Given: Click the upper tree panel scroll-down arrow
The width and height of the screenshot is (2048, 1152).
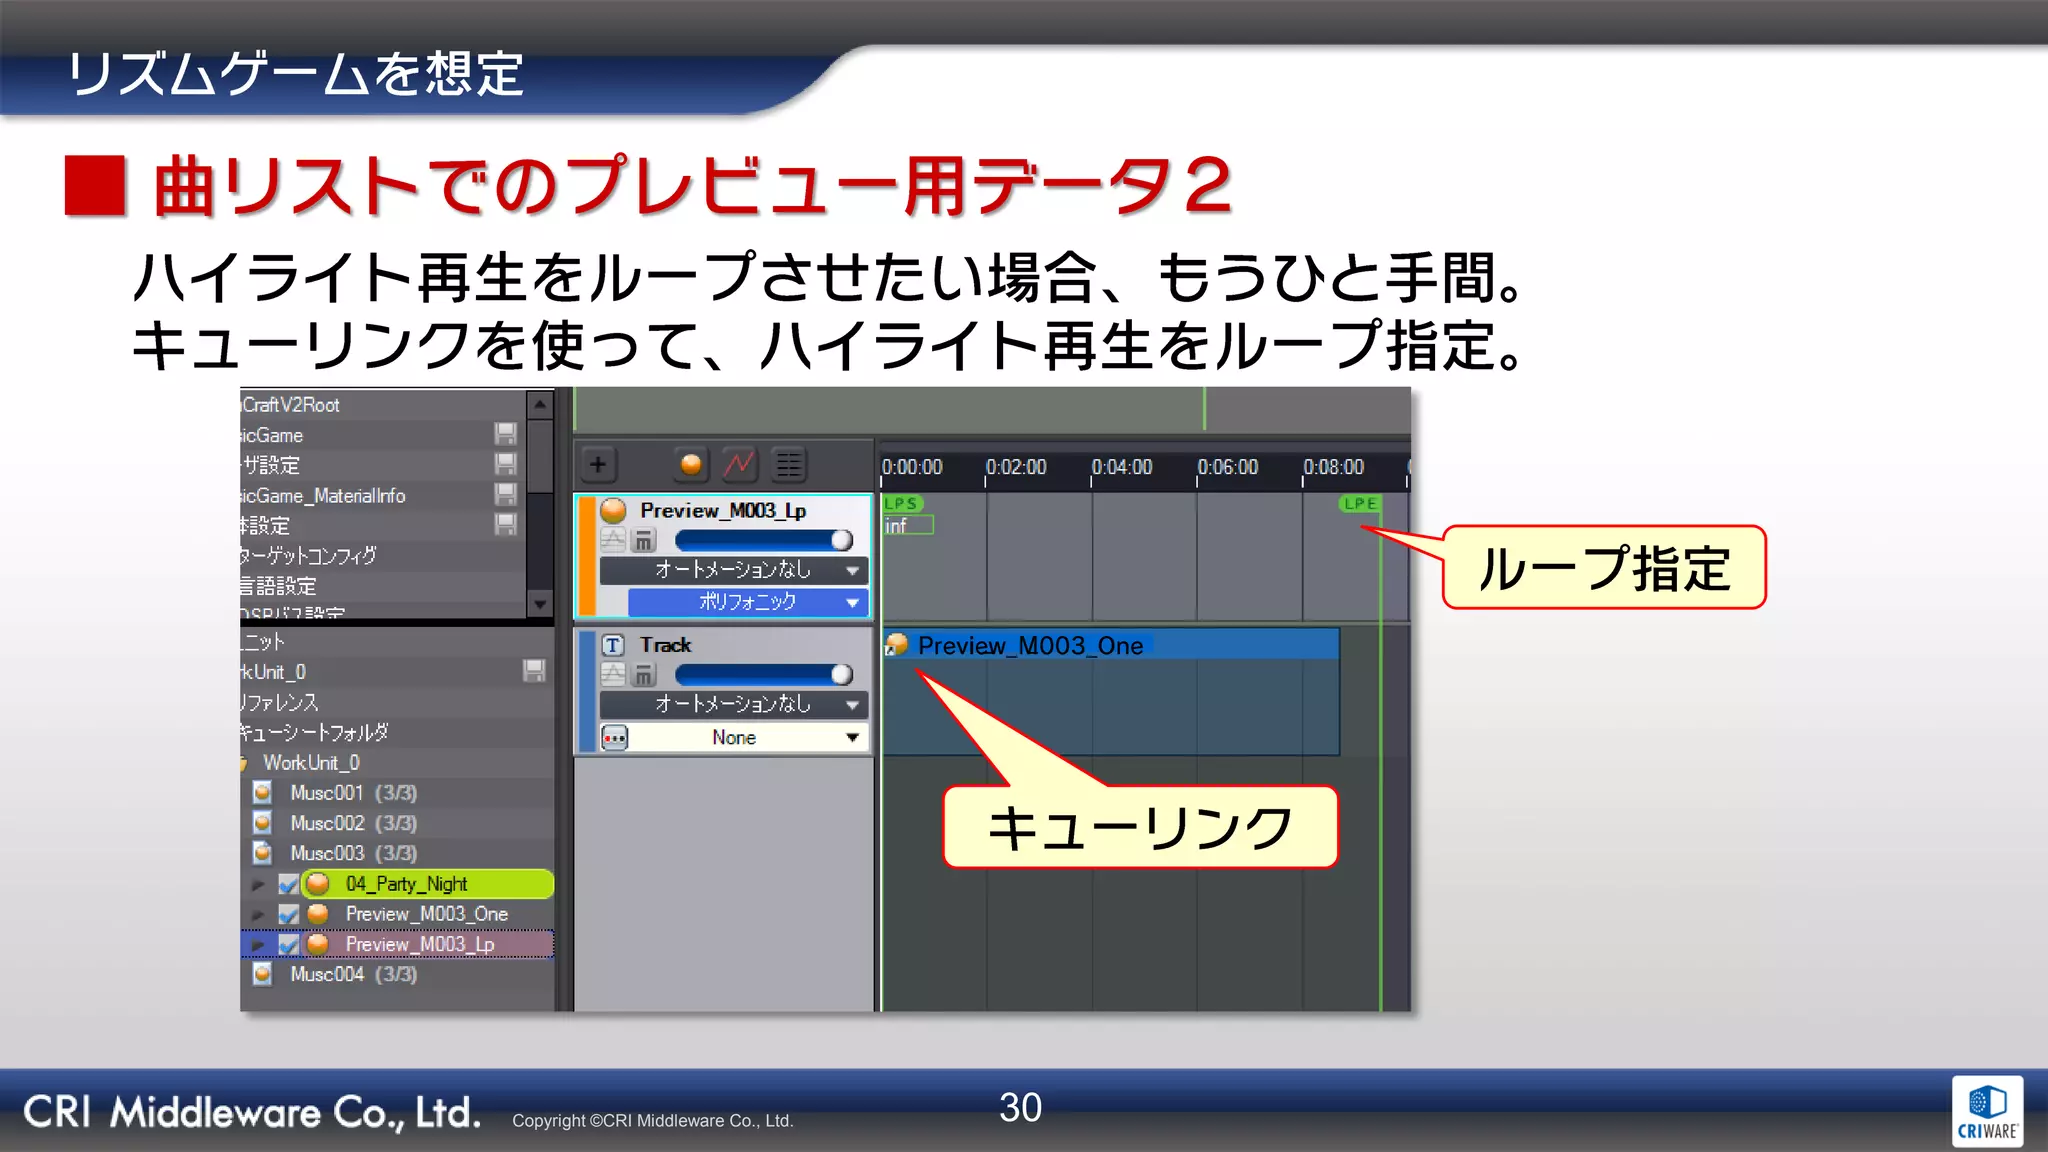Looking at the screenshot, I should [540, 604].
